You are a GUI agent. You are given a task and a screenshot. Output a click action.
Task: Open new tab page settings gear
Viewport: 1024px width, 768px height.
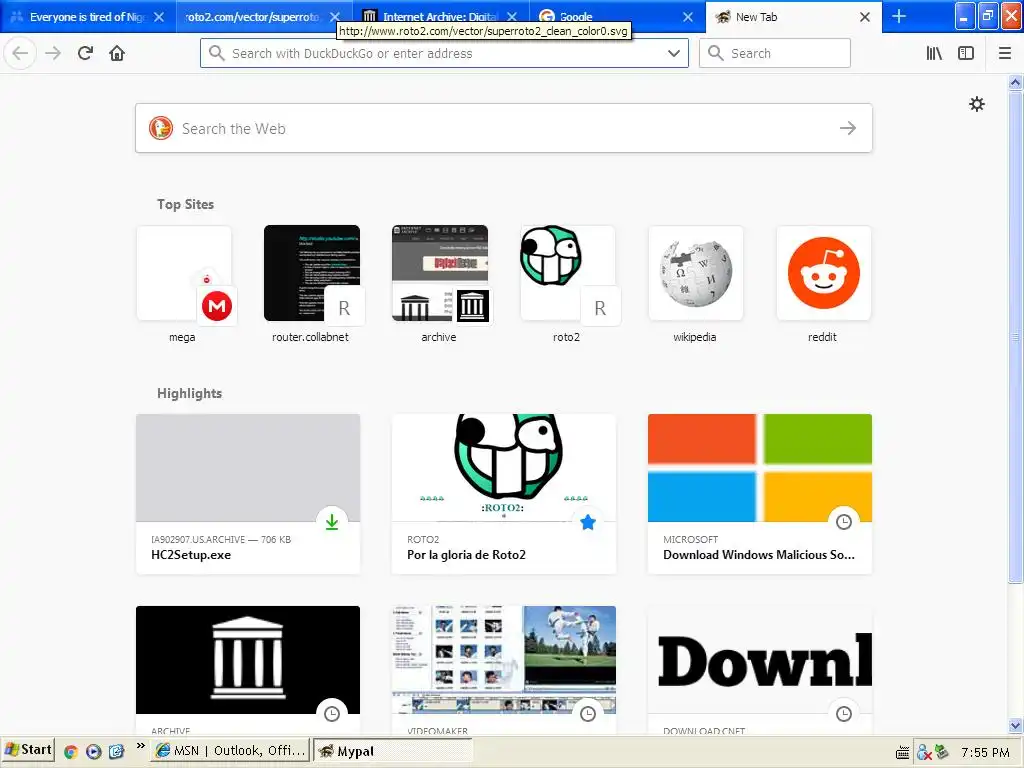click(976, 104)
